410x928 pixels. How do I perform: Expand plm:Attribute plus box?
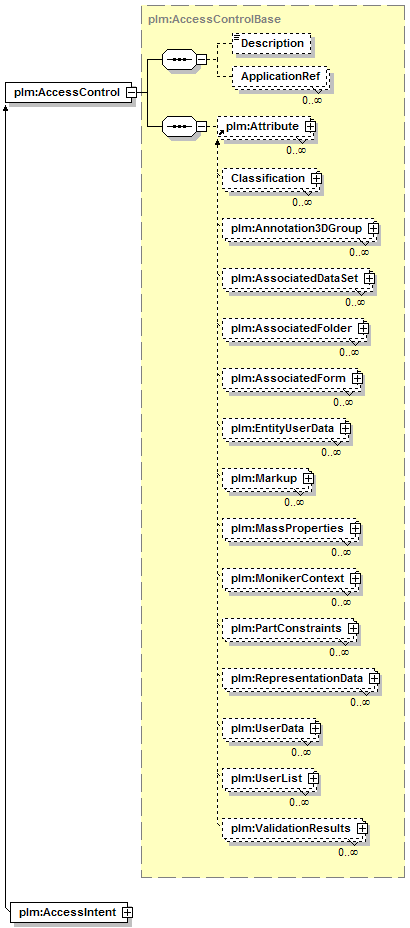coord(309,127)
